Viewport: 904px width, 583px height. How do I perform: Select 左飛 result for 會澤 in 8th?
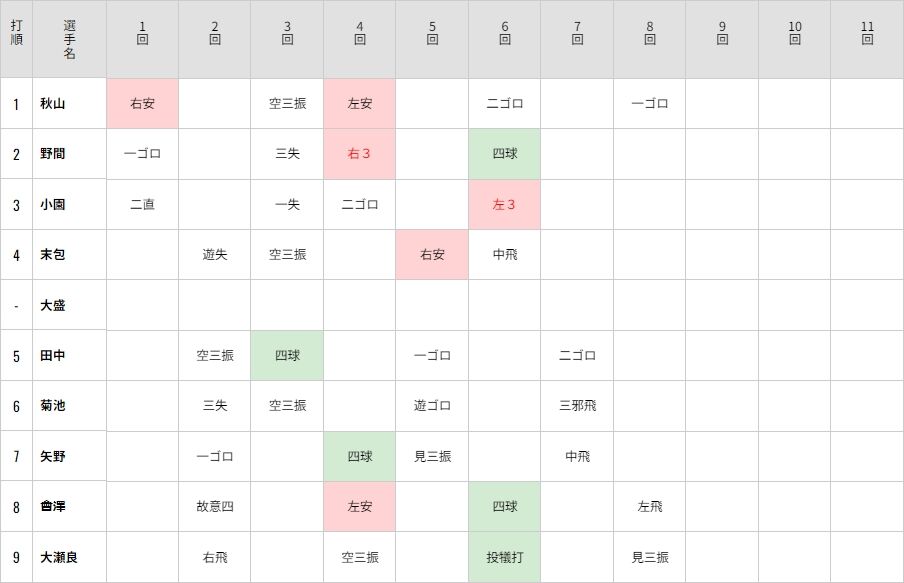coord(650,507)
